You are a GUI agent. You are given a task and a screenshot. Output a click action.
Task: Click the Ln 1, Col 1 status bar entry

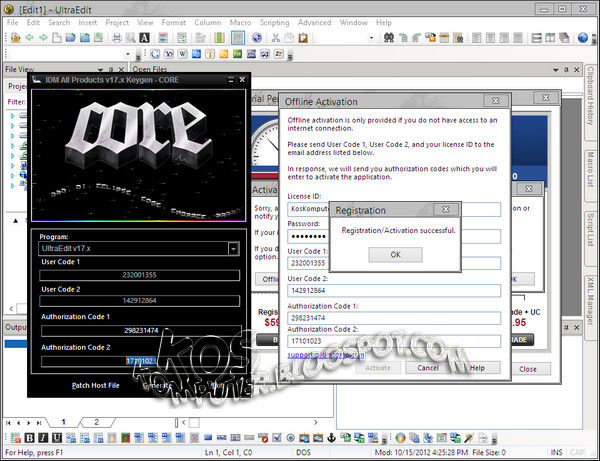pyautogui.click(x=228, y=452)
